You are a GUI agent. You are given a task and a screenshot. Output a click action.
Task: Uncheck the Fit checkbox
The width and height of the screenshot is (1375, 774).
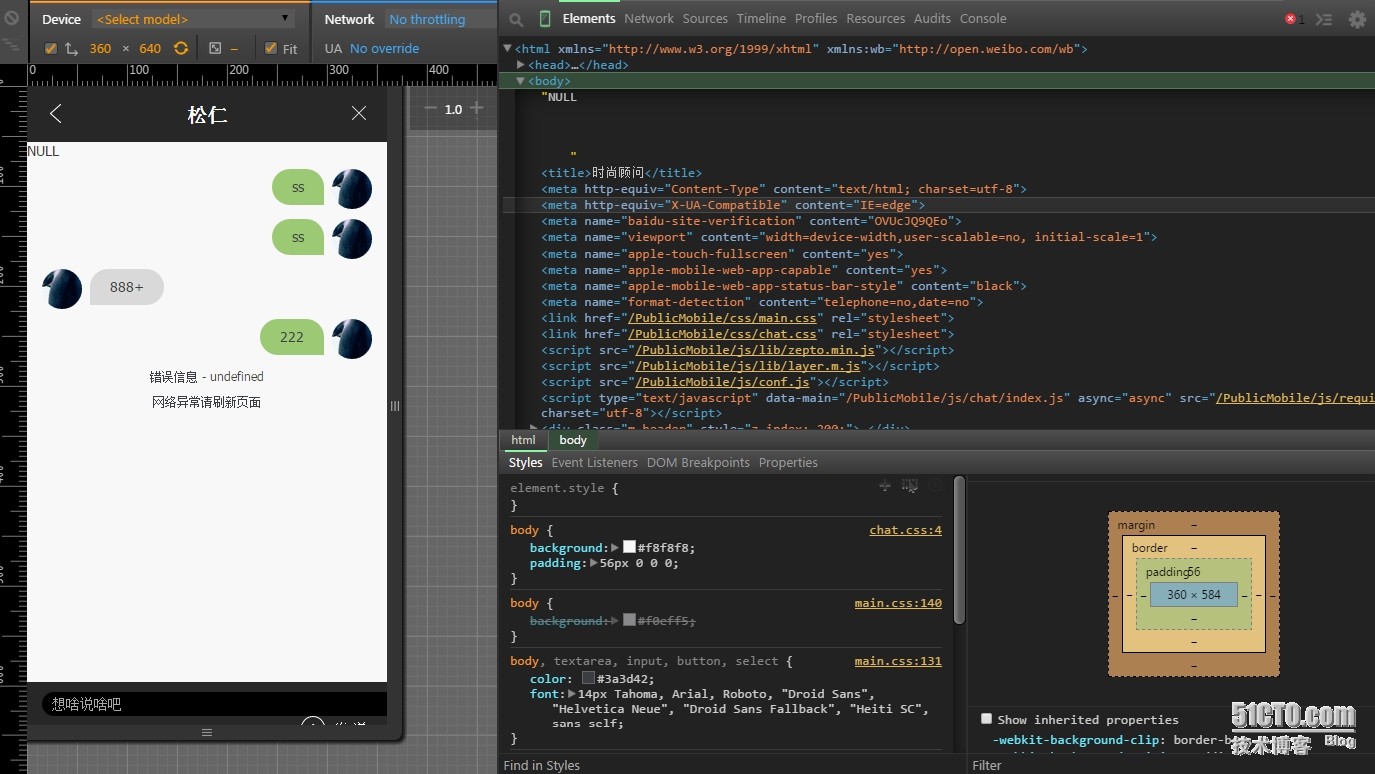(270, 48)
